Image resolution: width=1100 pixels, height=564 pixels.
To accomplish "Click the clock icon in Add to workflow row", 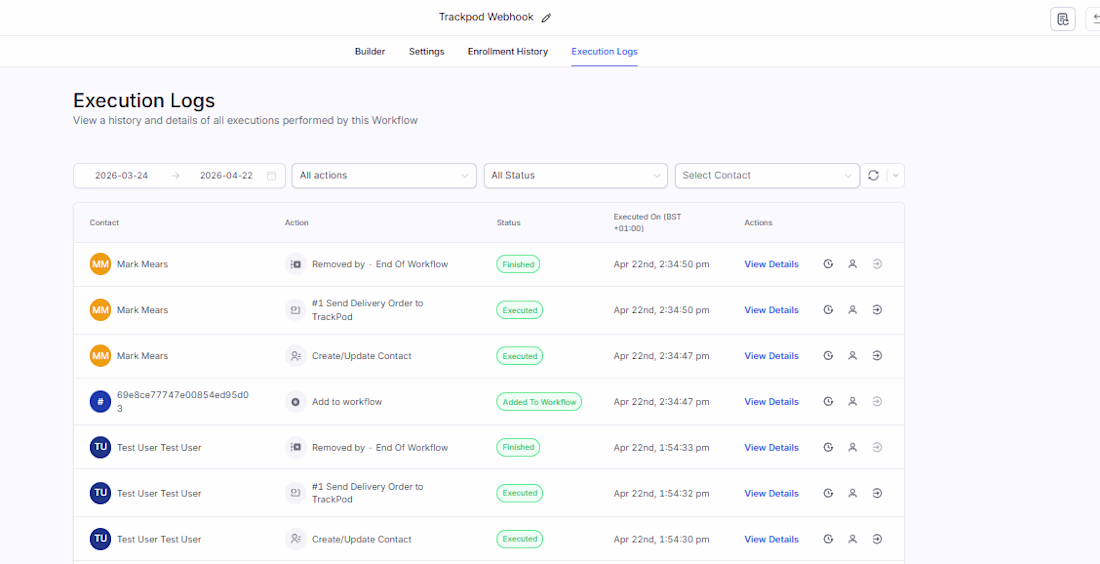I will coord(828,402).
